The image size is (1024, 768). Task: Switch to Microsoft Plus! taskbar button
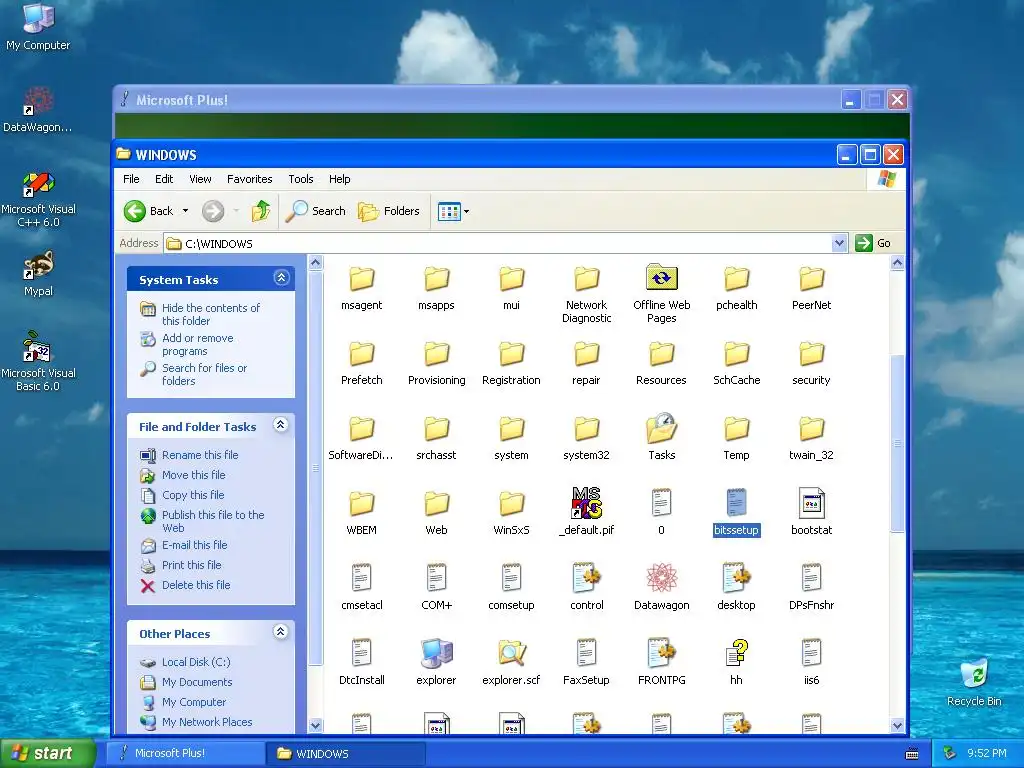click(x=185, y=753)
